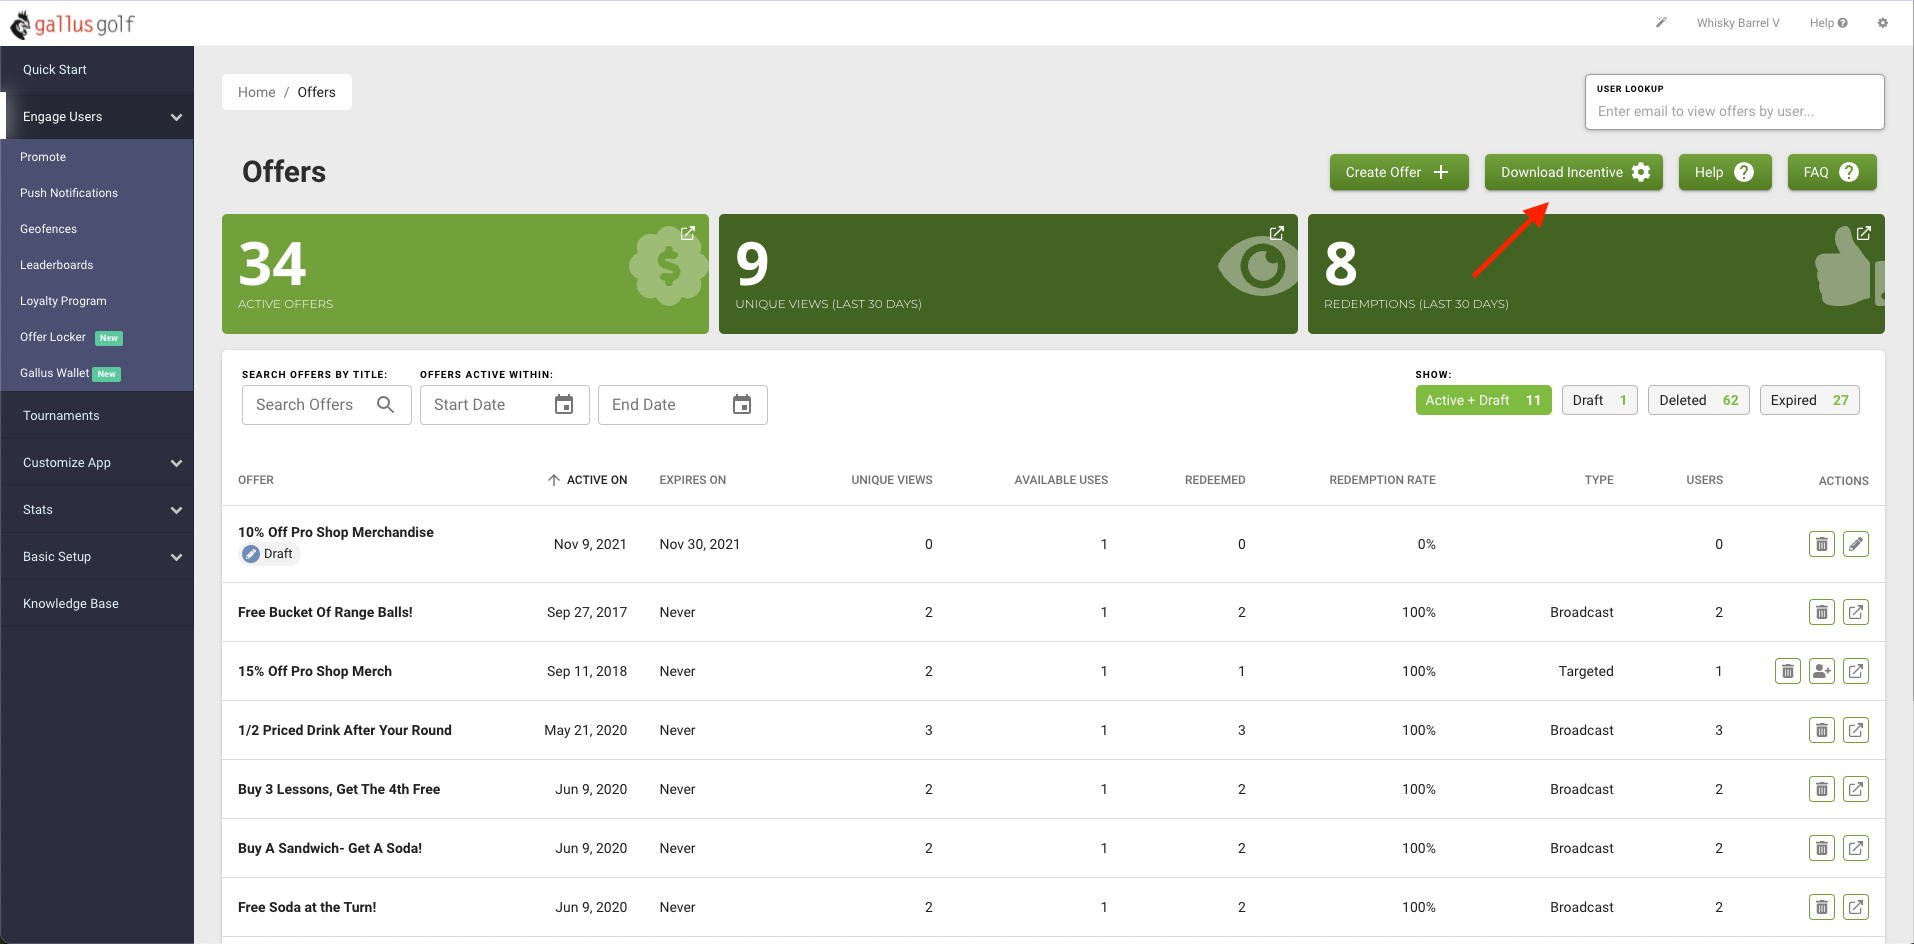
Task: Open Start Date calendar picker
Action: 564,405
